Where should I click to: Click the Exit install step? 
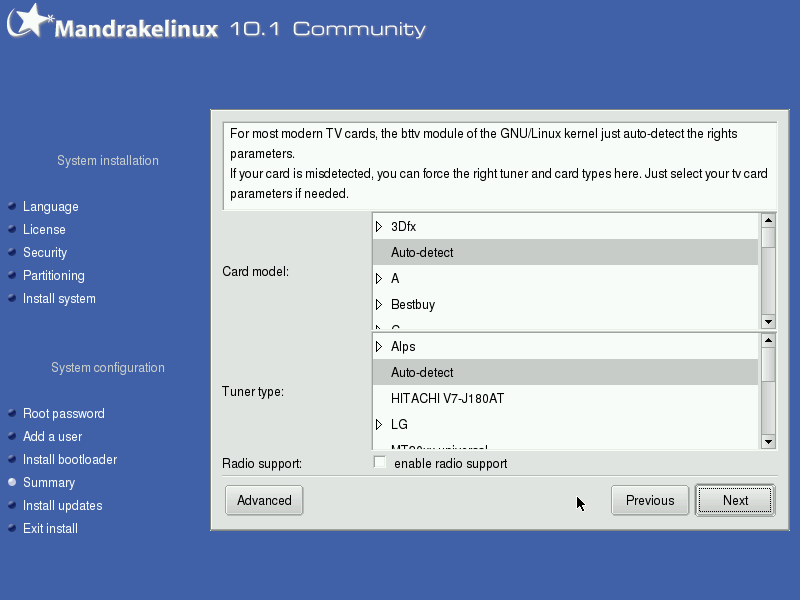coord(50,529)
